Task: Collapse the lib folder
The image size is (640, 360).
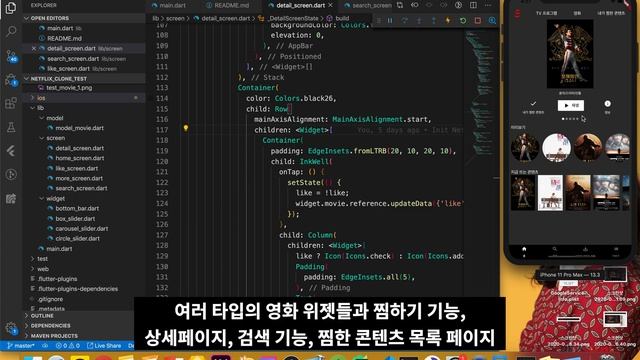Action: click(83, 108)
